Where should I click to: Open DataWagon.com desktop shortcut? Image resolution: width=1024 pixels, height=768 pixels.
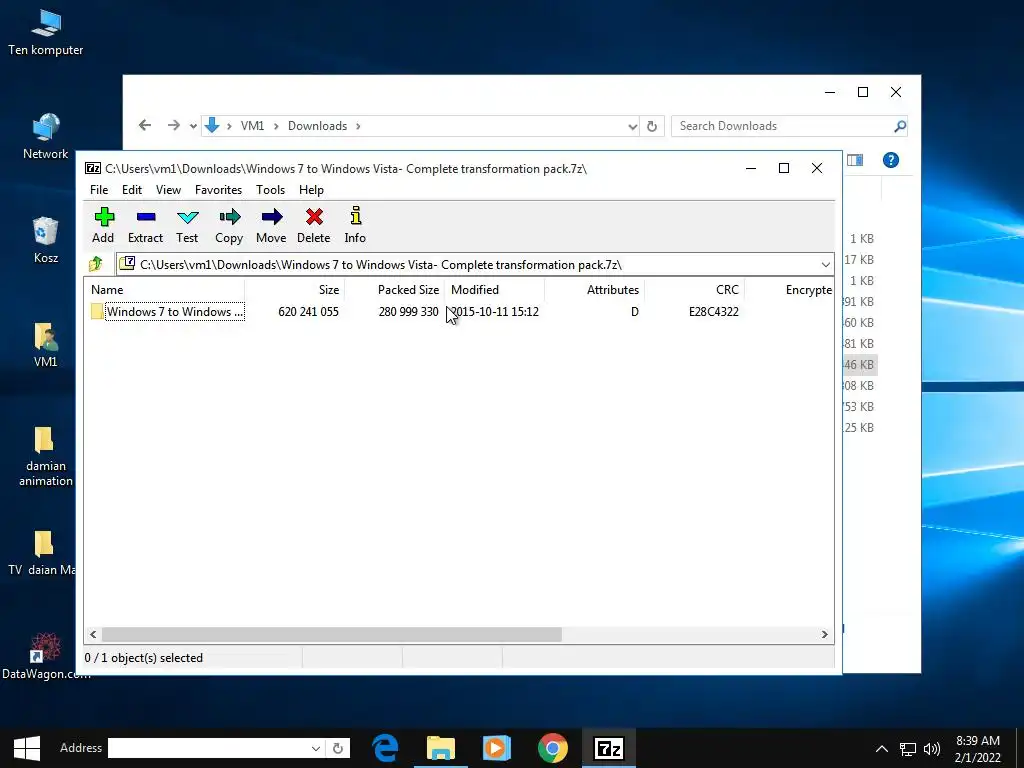44,656
